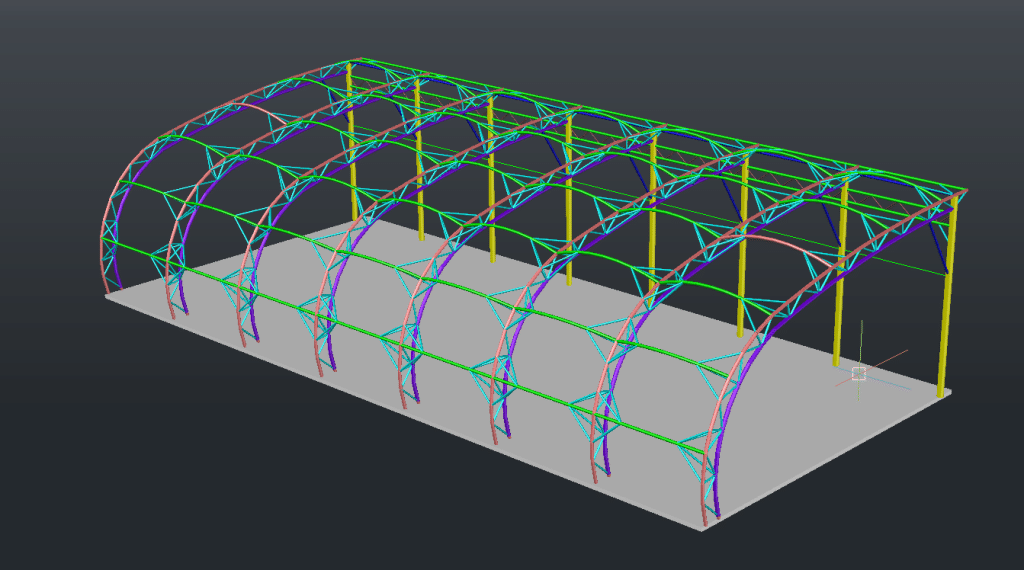Pick the second yellow column from the right

[842, 290]
